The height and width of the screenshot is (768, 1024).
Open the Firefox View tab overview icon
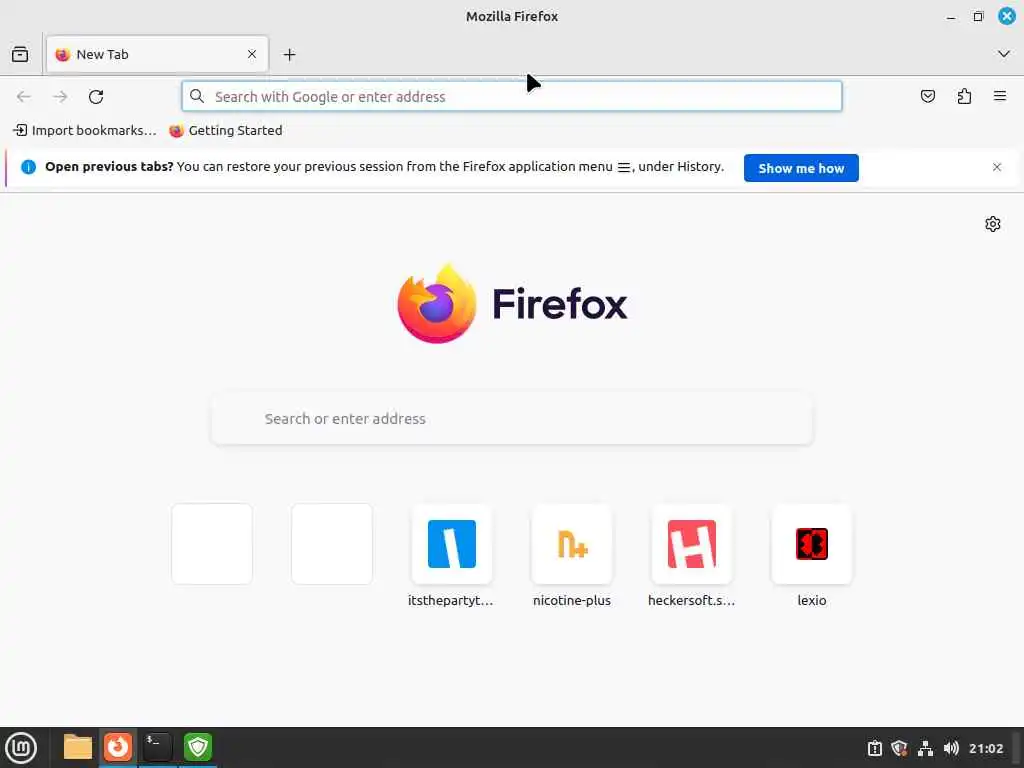pyautogui.click(x=20, y=54)
